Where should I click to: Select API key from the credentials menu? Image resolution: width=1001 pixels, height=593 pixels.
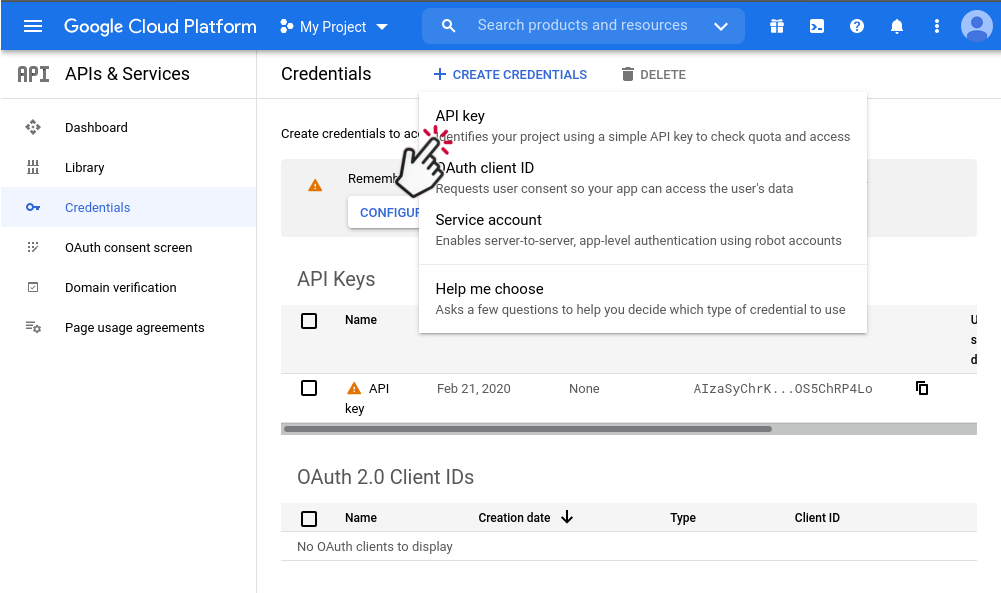(643, 126)
